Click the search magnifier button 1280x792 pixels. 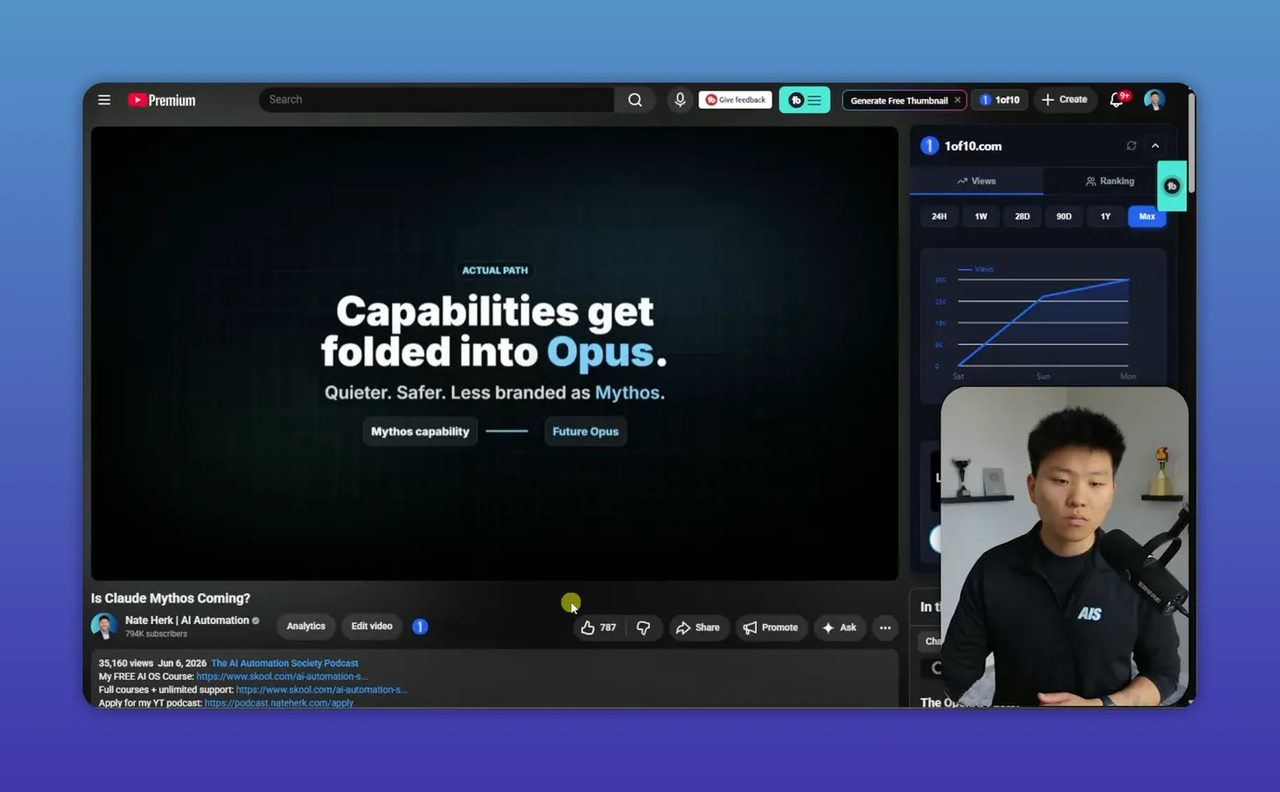pyautogui.click(x=635, y=100)
